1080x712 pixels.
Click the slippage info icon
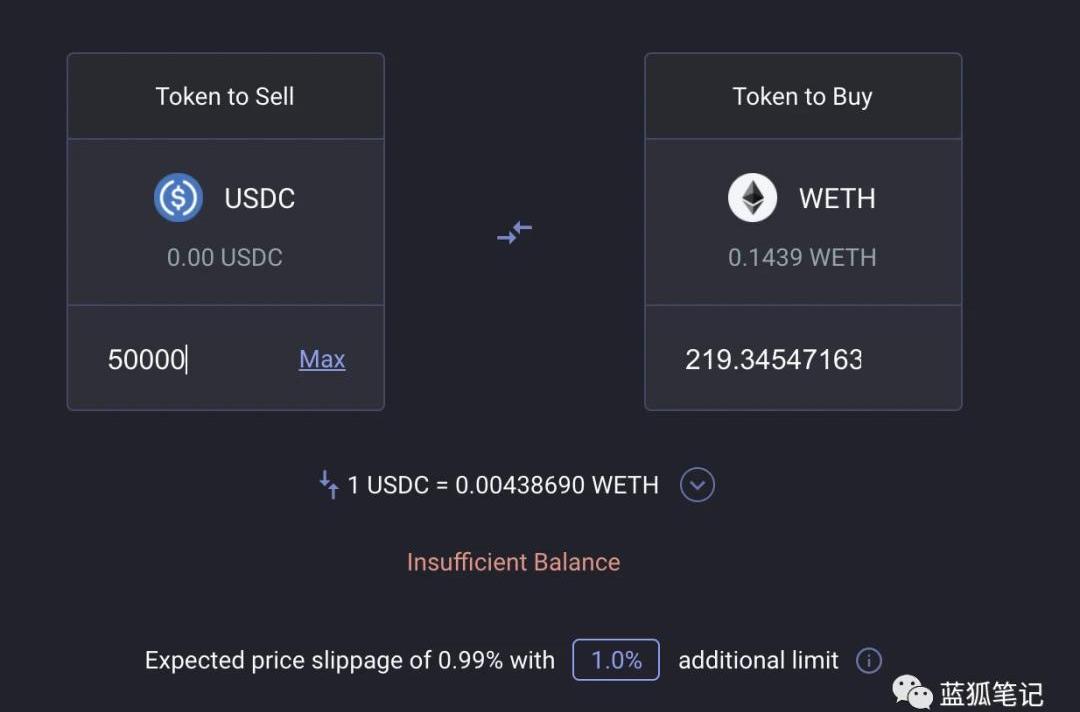[x=869, y=660]
